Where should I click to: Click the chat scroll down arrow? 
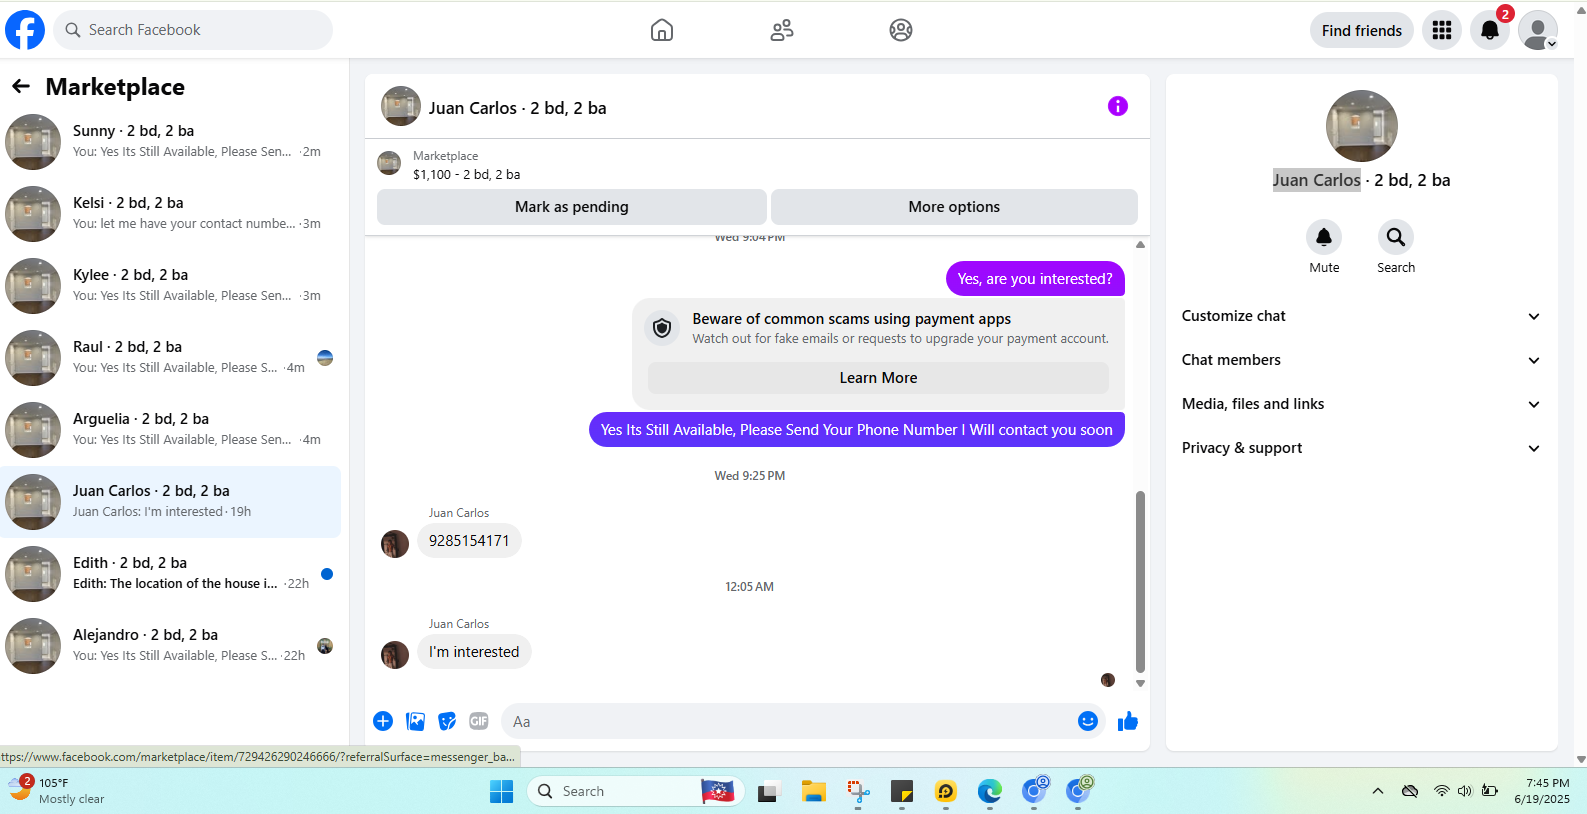tap(1140, 684)
